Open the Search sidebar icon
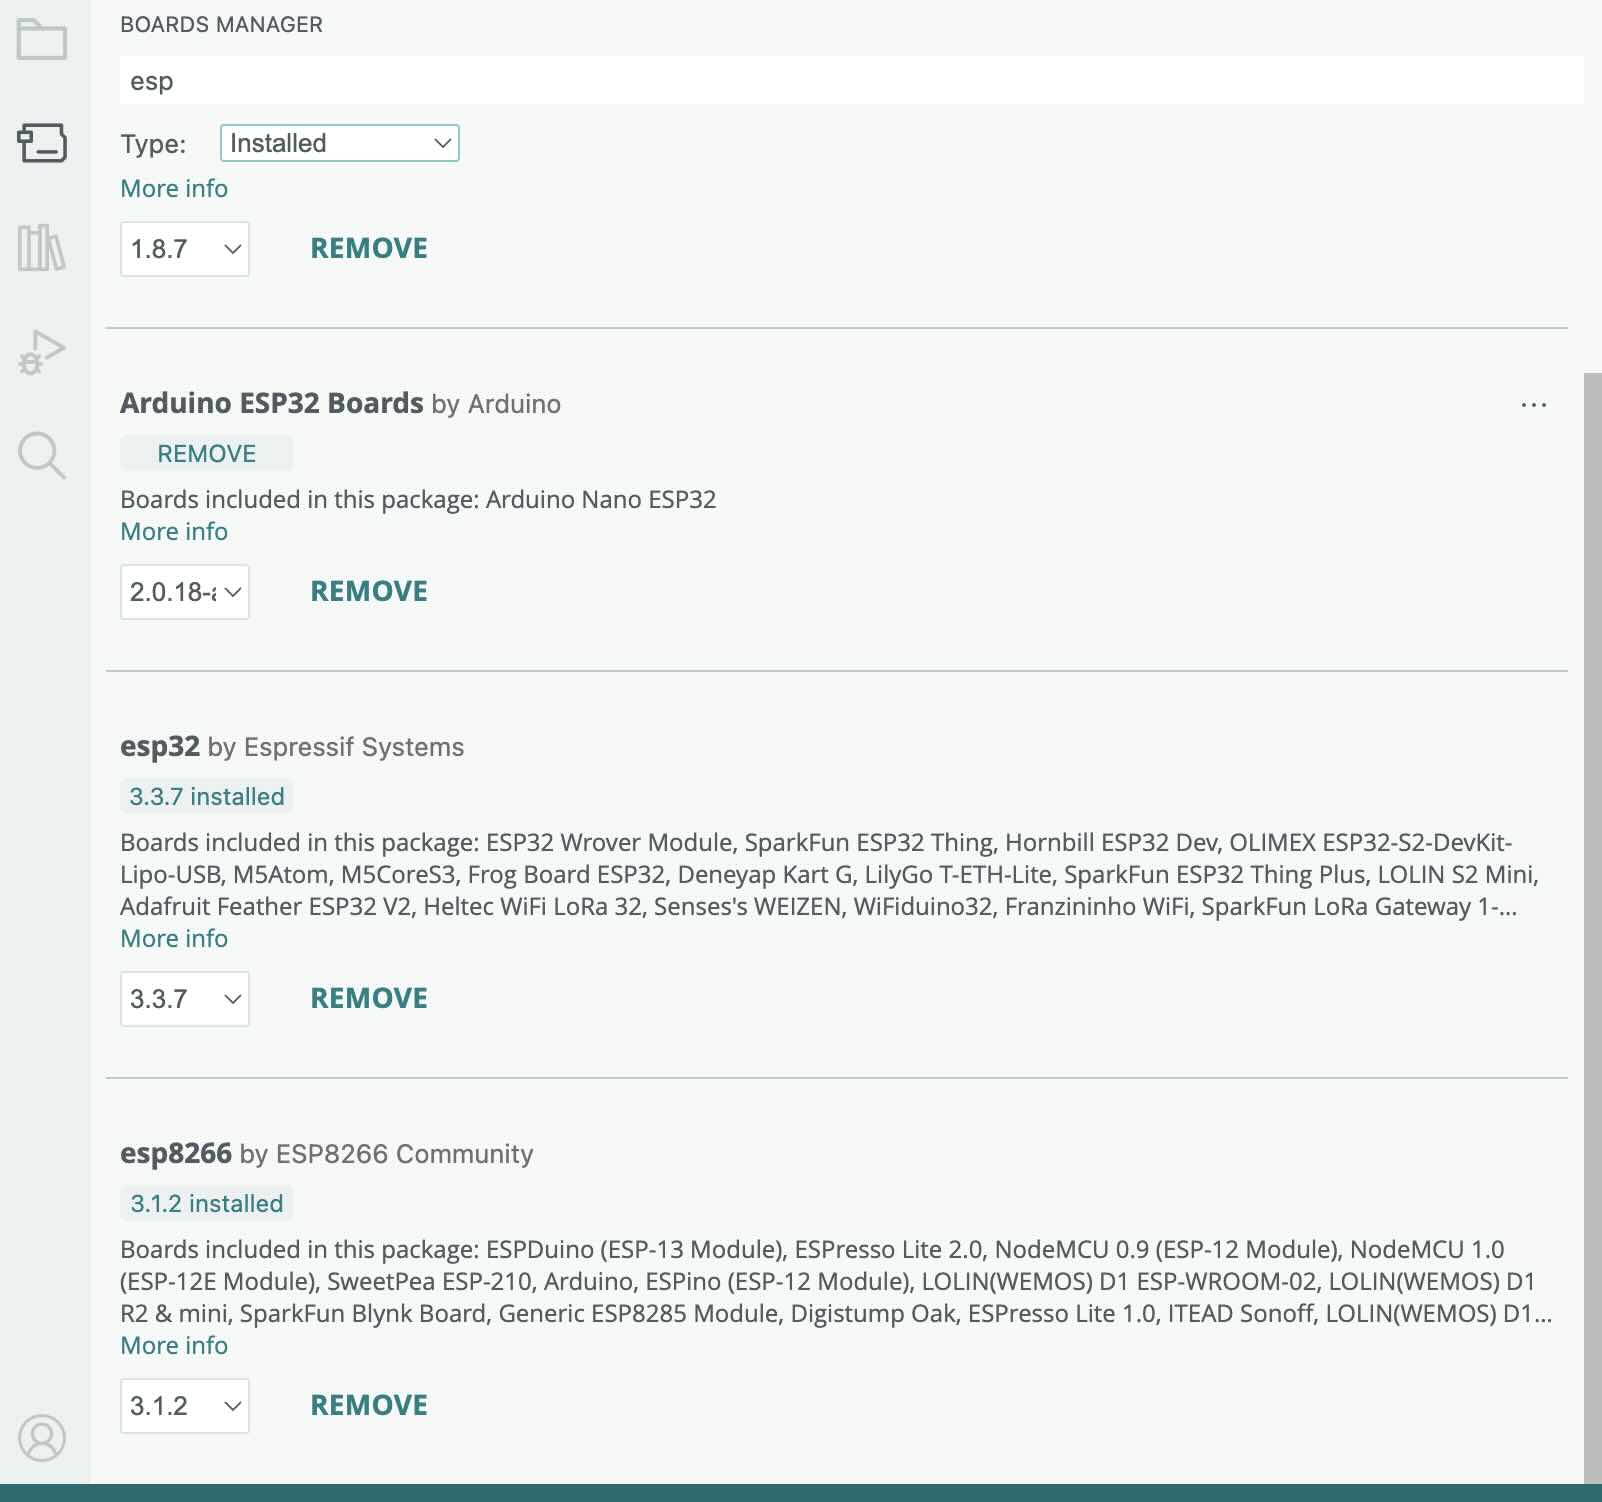The width and height of the screenshot is (1602, 1502). (41, 456)
